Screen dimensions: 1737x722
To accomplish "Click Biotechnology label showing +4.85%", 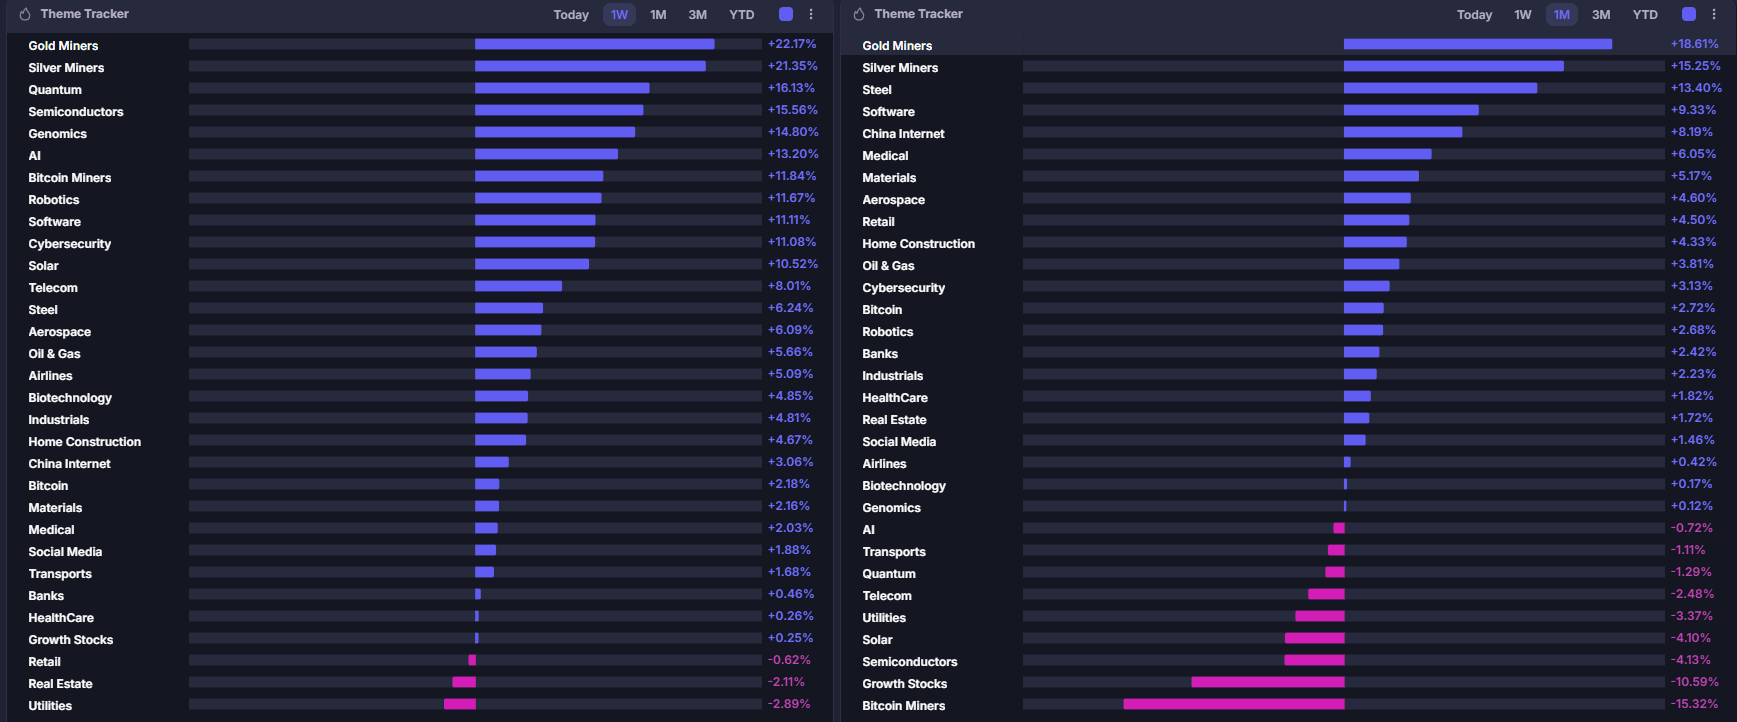I will click(x=70, y=398).
